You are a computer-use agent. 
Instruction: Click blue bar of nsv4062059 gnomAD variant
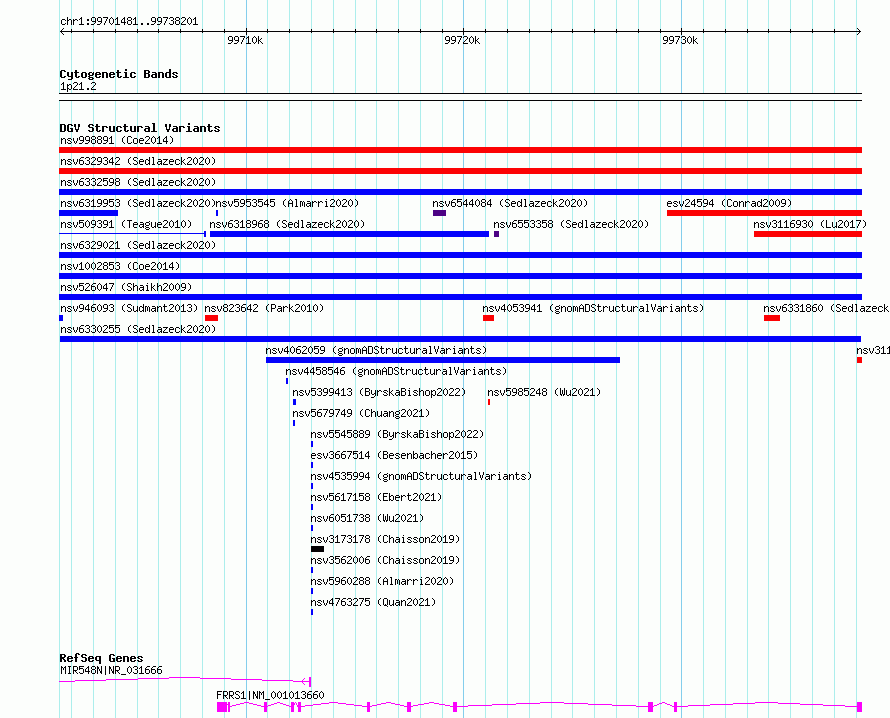pyautogui.click(x=443, y=360)
